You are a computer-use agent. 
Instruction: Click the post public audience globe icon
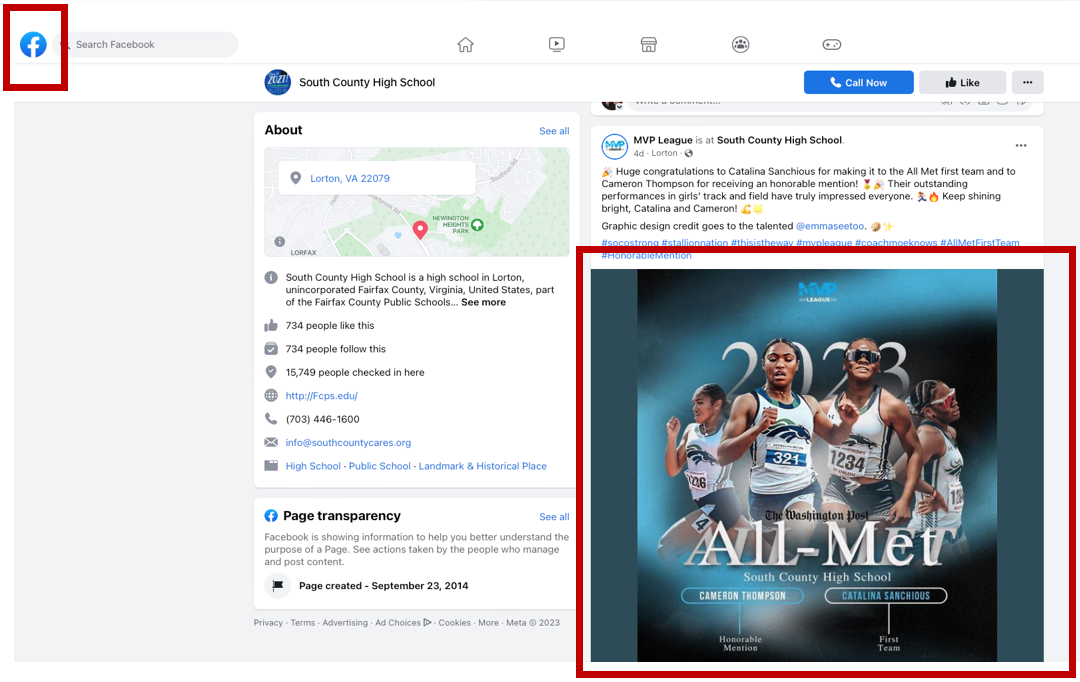coord(689,154)
